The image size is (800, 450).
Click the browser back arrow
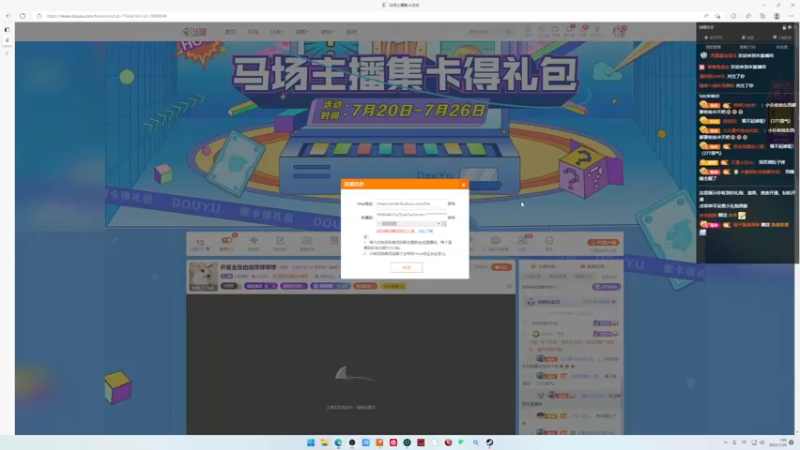coord(8,16)
